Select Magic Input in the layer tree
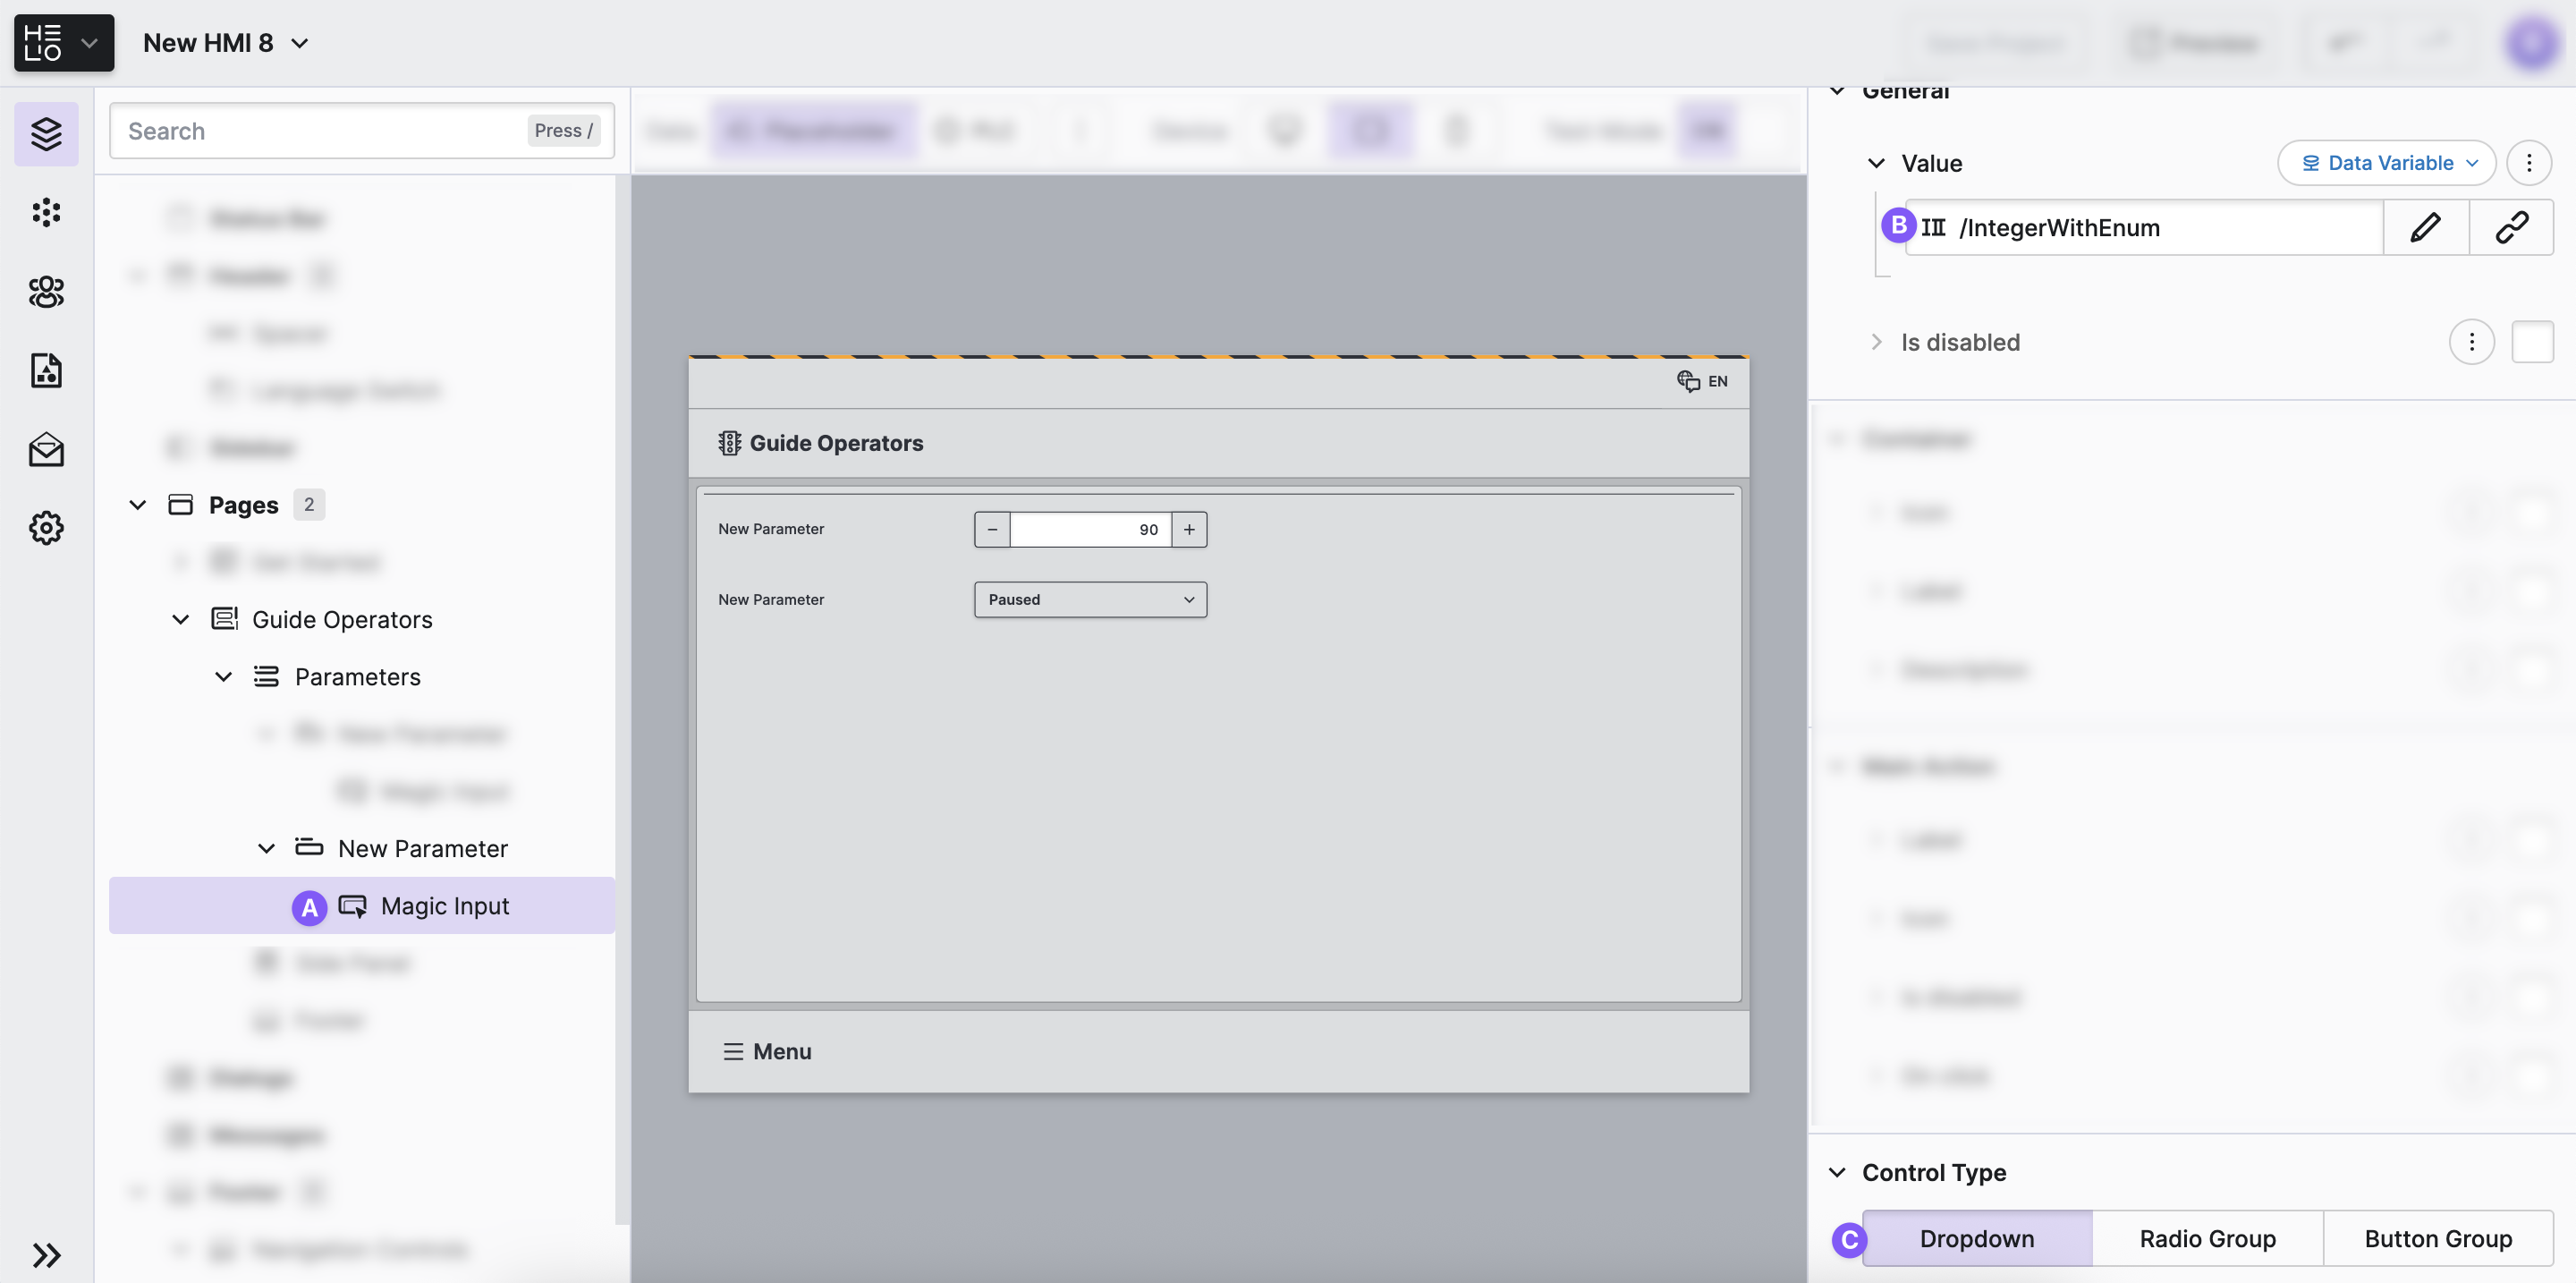 click(444, 905)
